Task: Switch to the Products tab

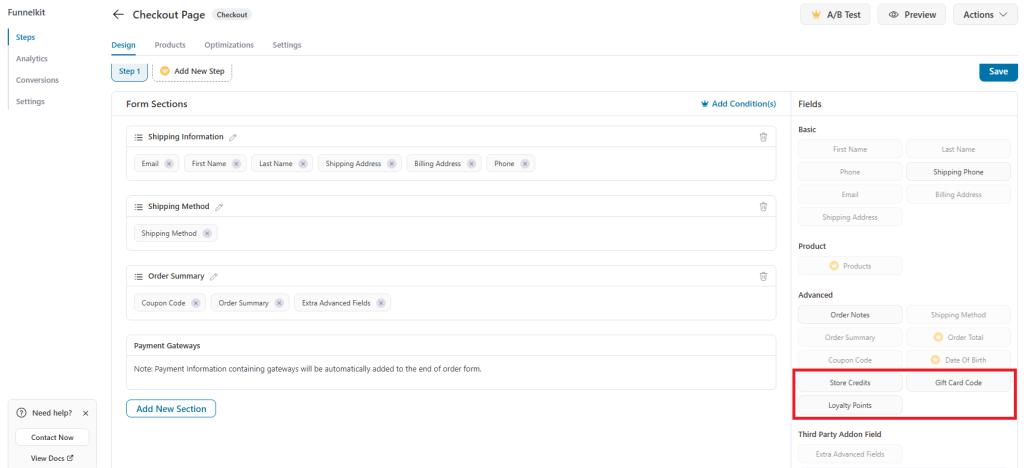Action: point(170,45)
